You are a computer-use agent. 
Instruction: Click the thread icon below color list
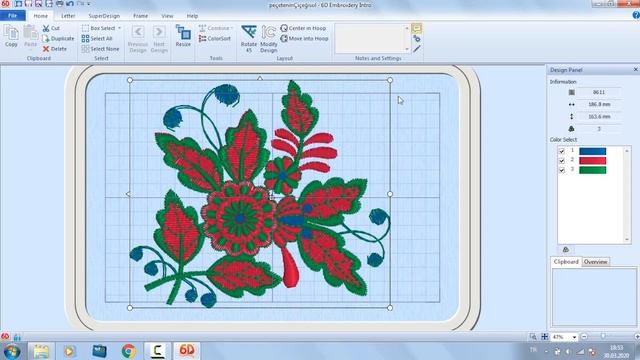(x=566, y=249)
